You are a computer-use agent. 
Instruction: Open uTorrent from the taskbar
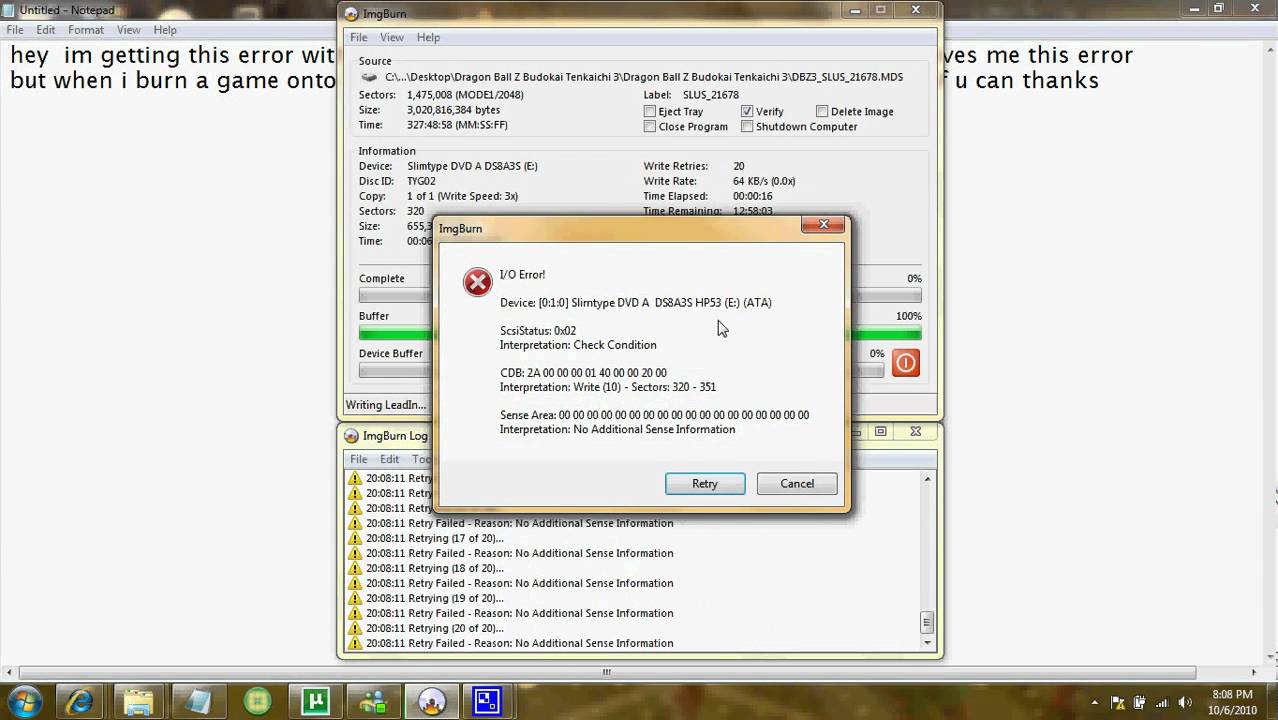click(316, 701)
